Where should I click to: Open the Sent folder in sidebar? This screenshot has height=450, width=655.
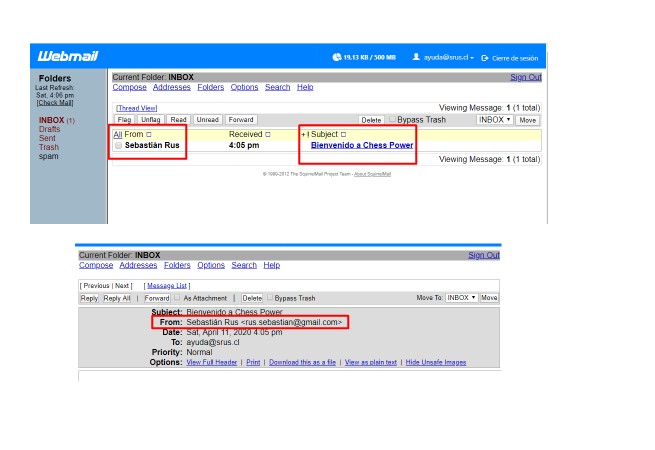(x=48, y=139)
